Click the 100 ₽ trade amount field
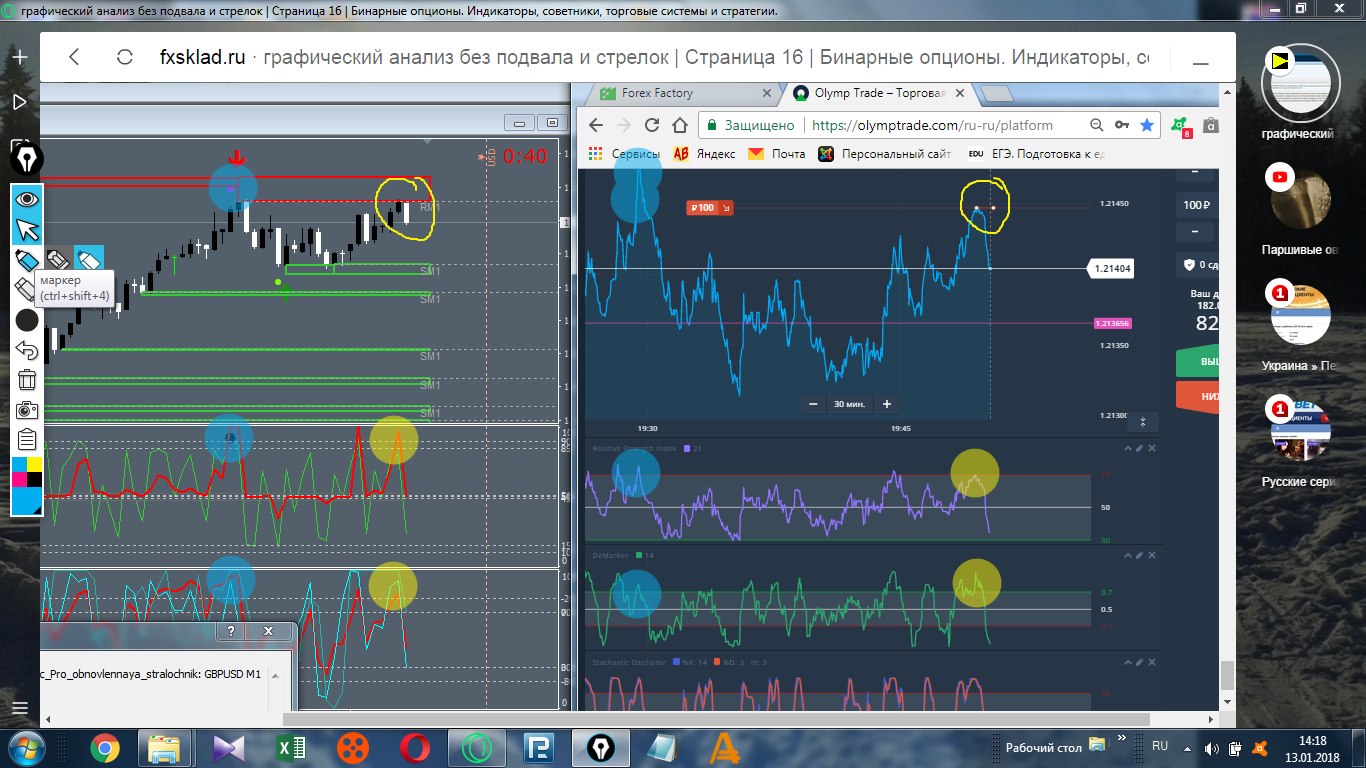Image resolution: width=1366 pixels, height=768 pixels. 1196,205
